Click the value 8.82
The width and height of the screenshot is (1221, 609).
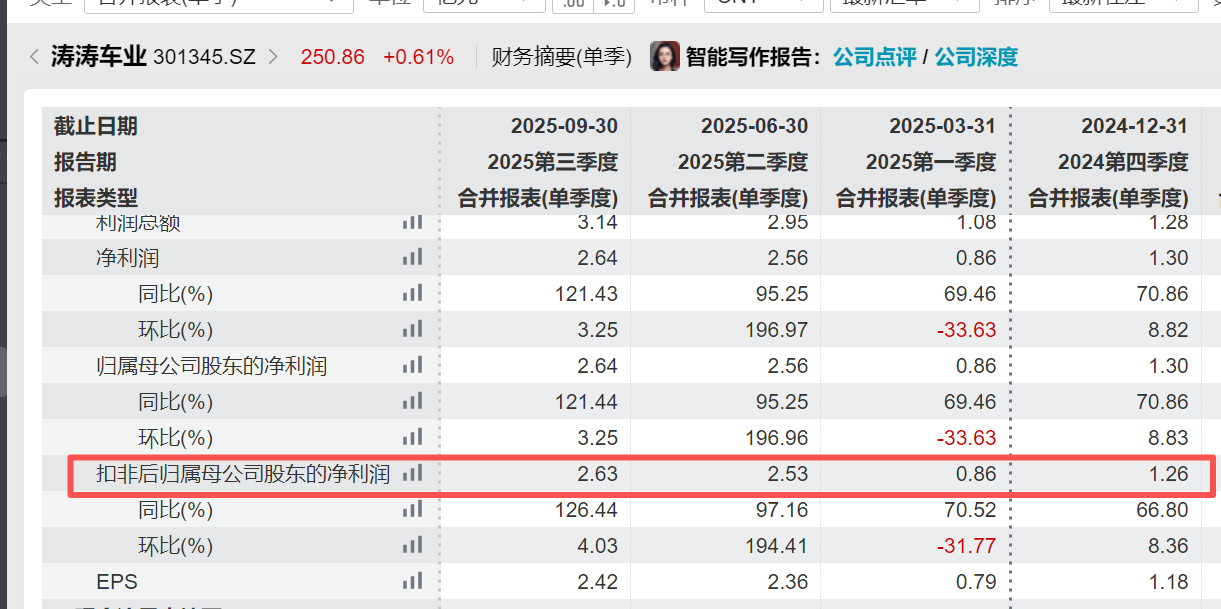tap(1168, 330)
